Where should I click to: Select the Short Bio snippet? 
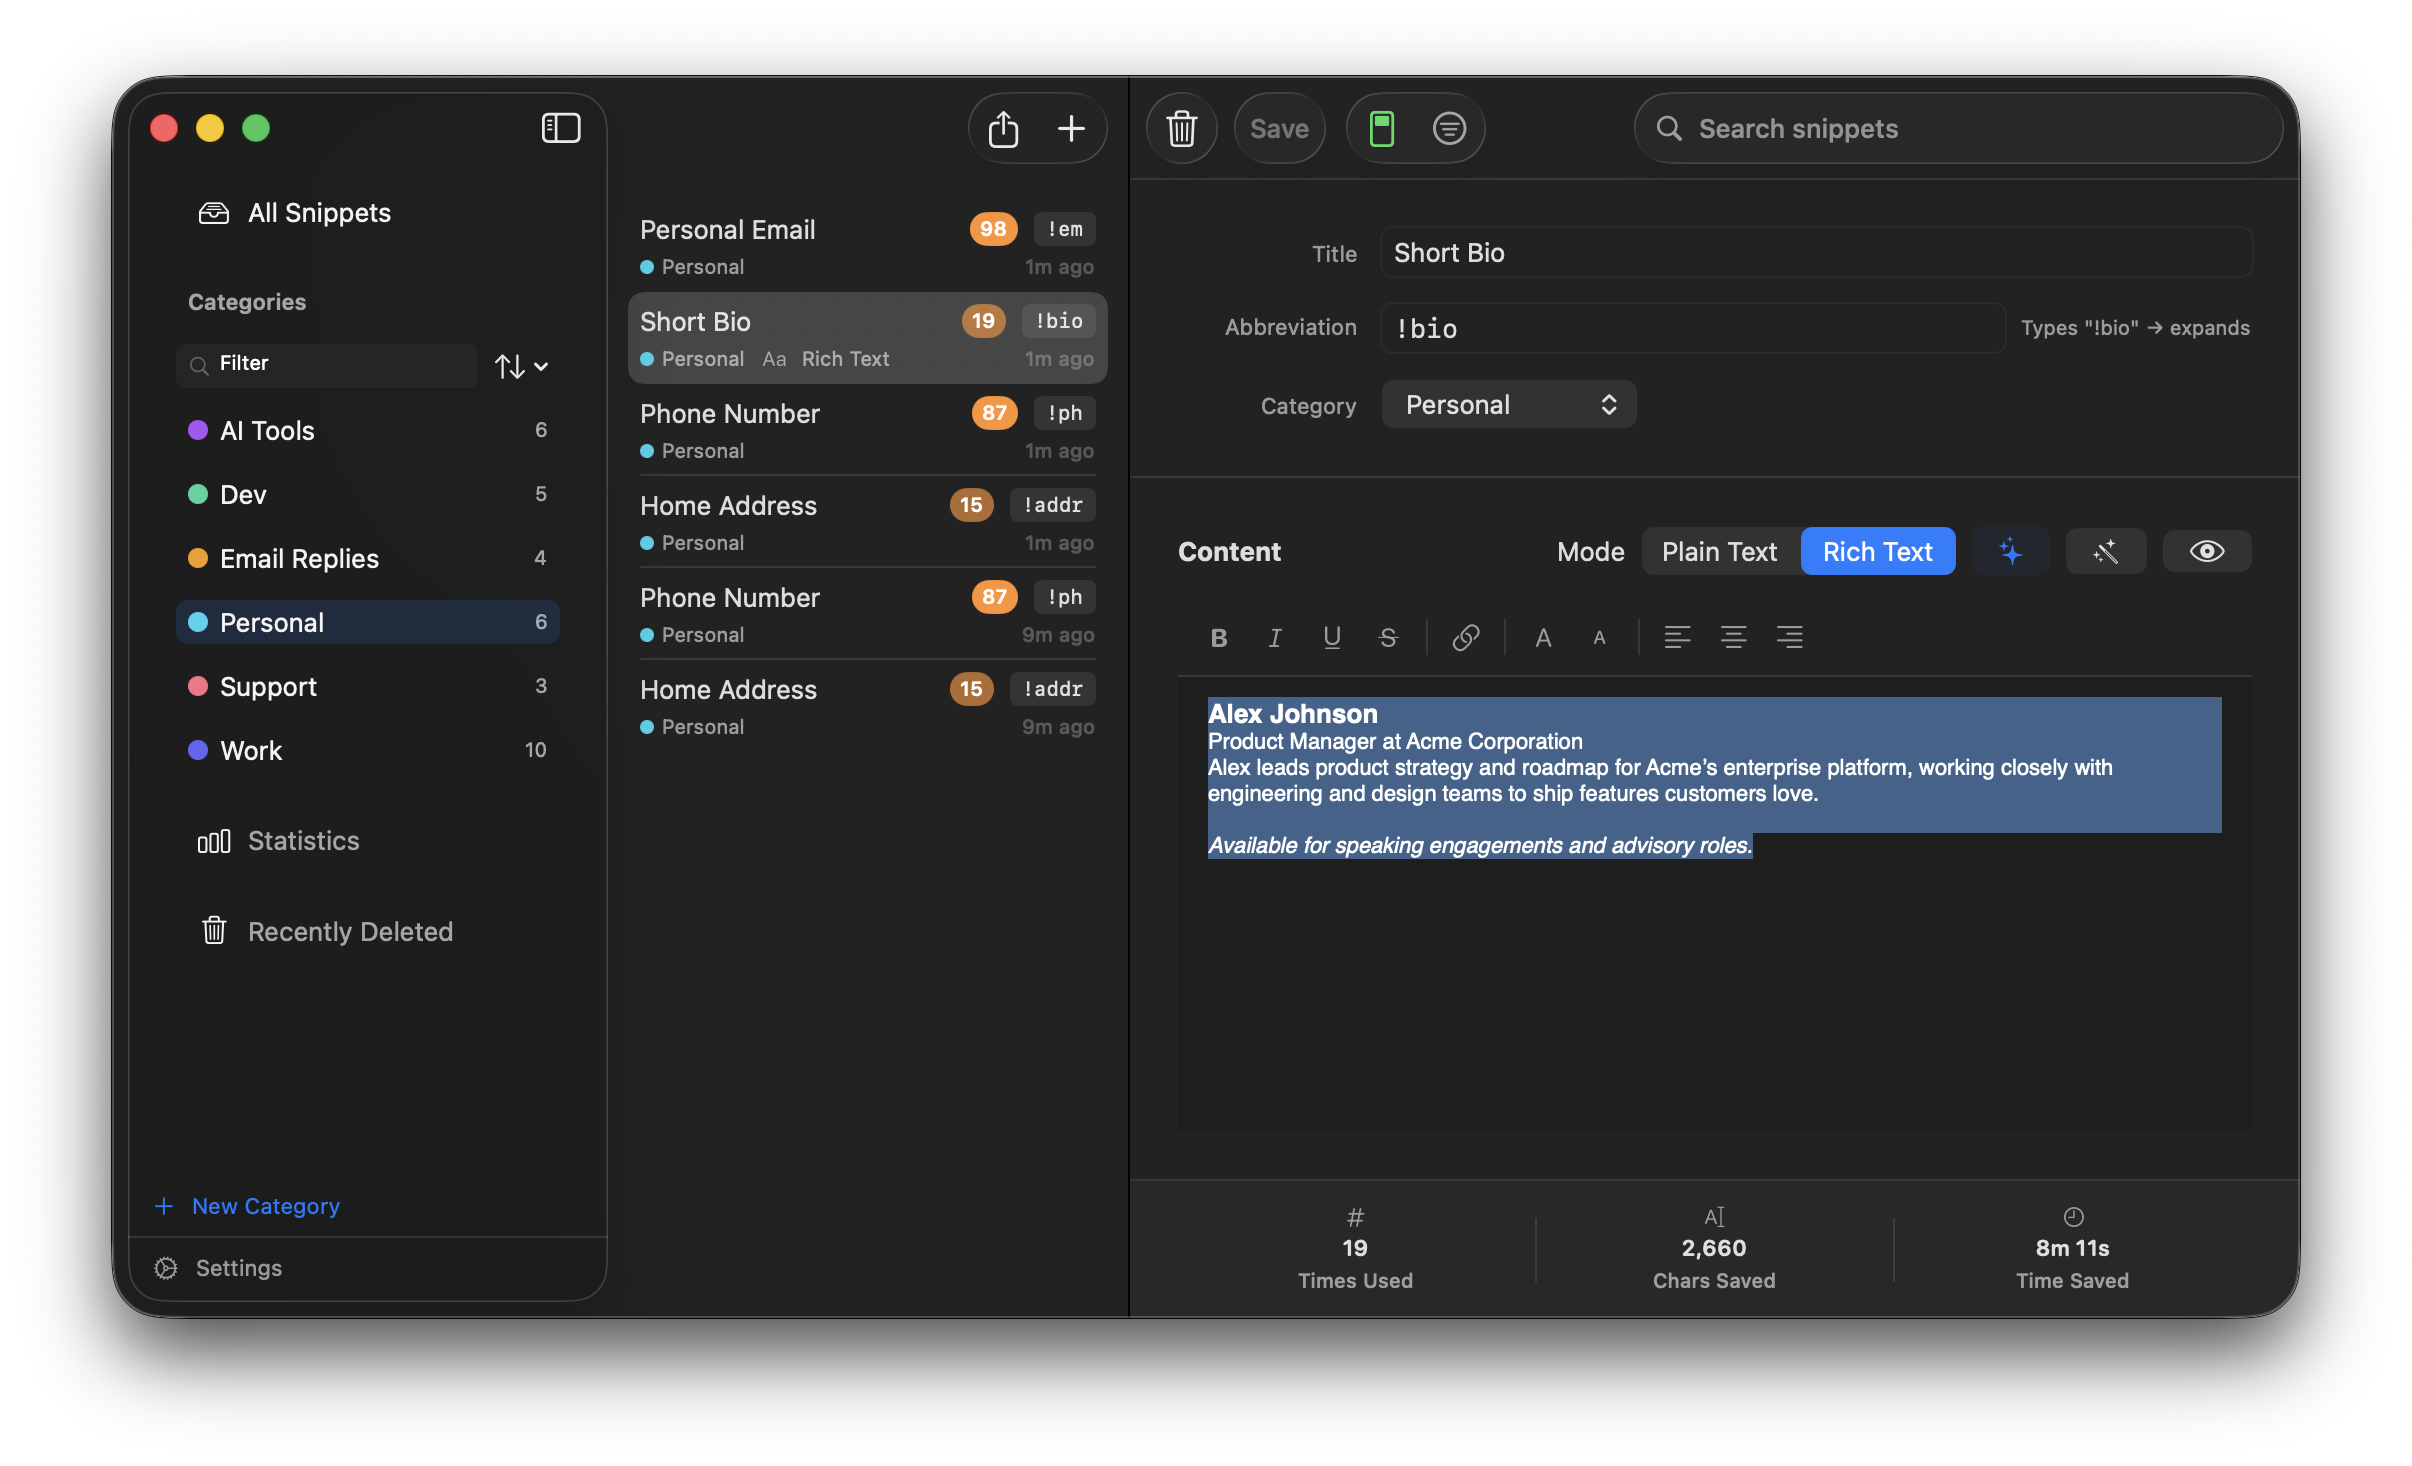[867, 338]
